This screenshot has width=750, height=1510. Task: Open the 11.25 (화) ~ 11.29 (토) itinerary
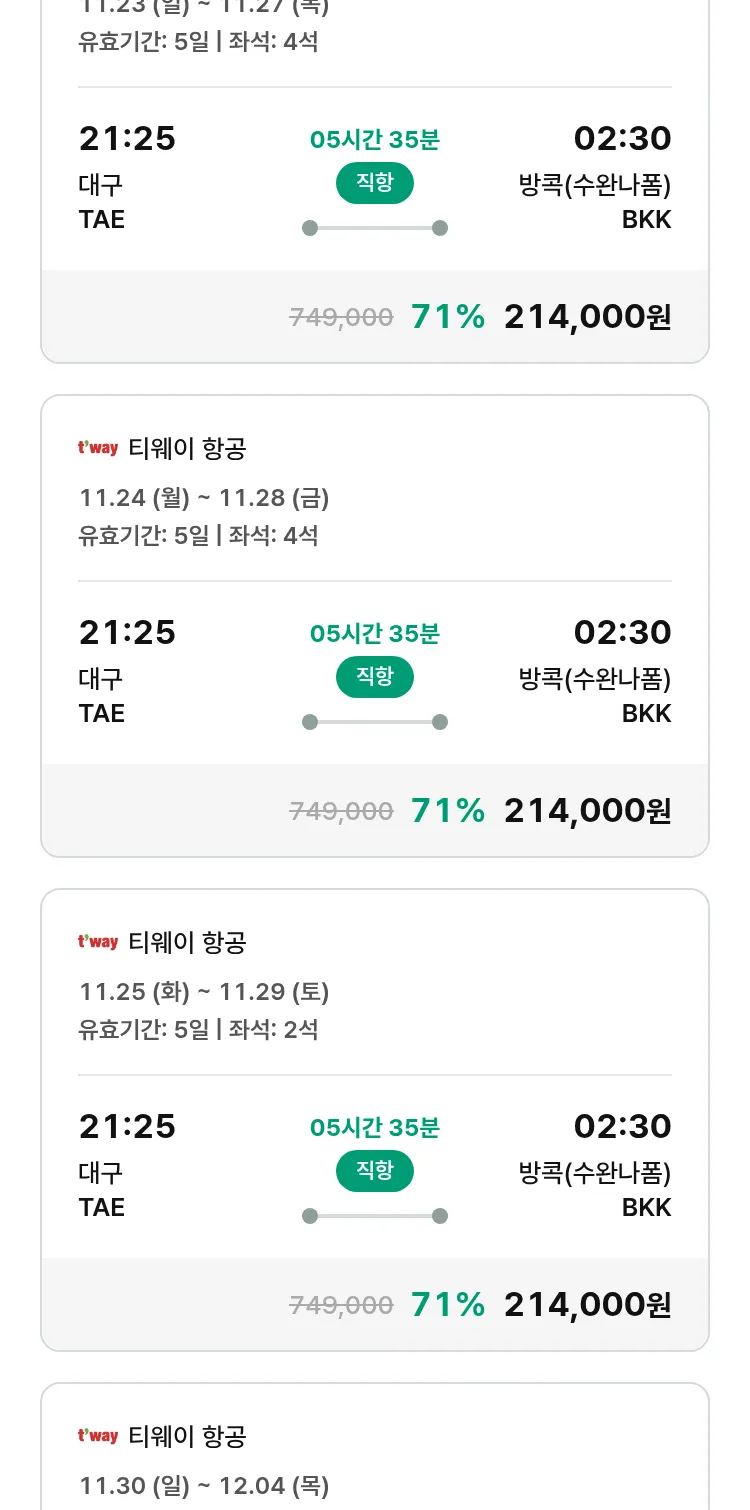tap(204, 992)
